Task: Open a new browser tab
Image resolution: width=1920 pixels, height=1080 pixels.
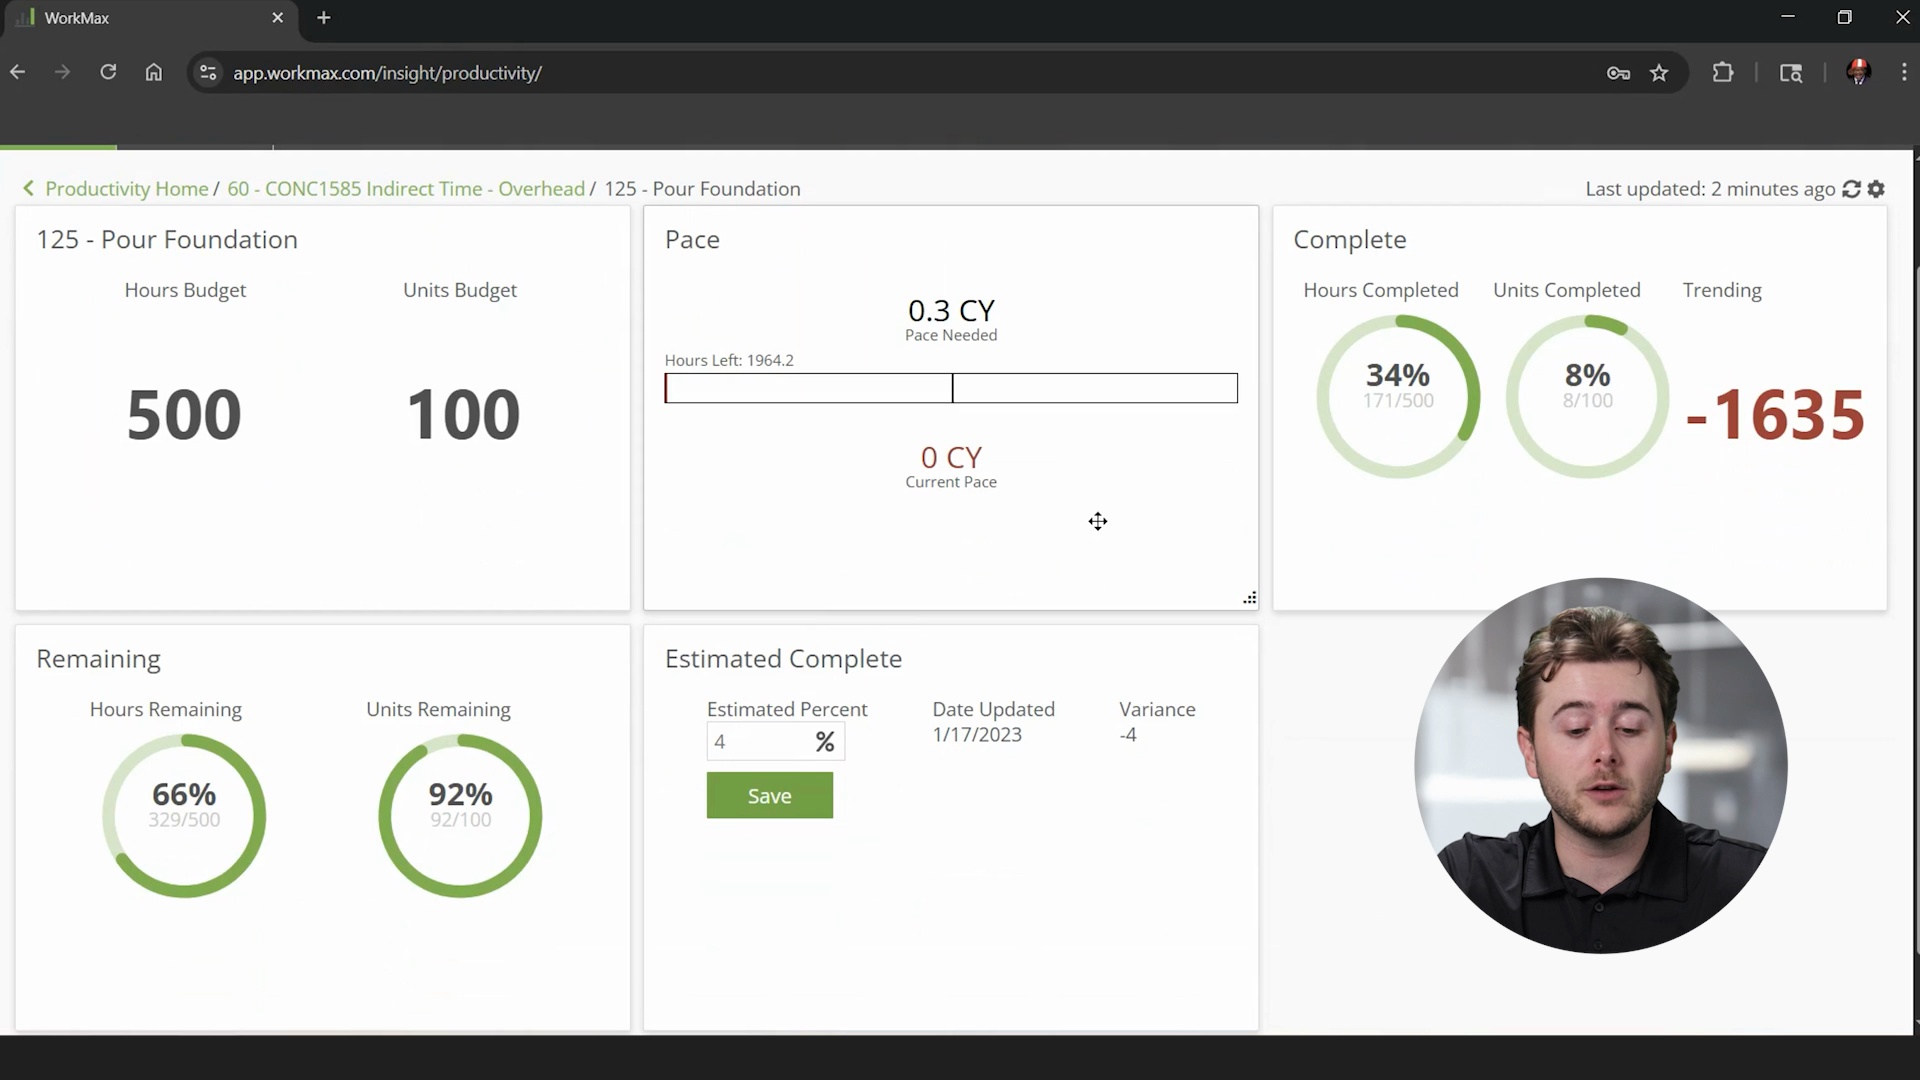Action: 323,17
